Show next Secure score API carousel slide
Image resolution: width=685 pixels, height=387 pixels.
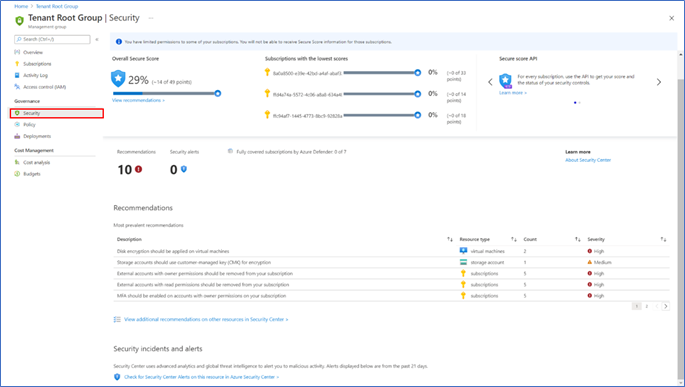point(659,82)
